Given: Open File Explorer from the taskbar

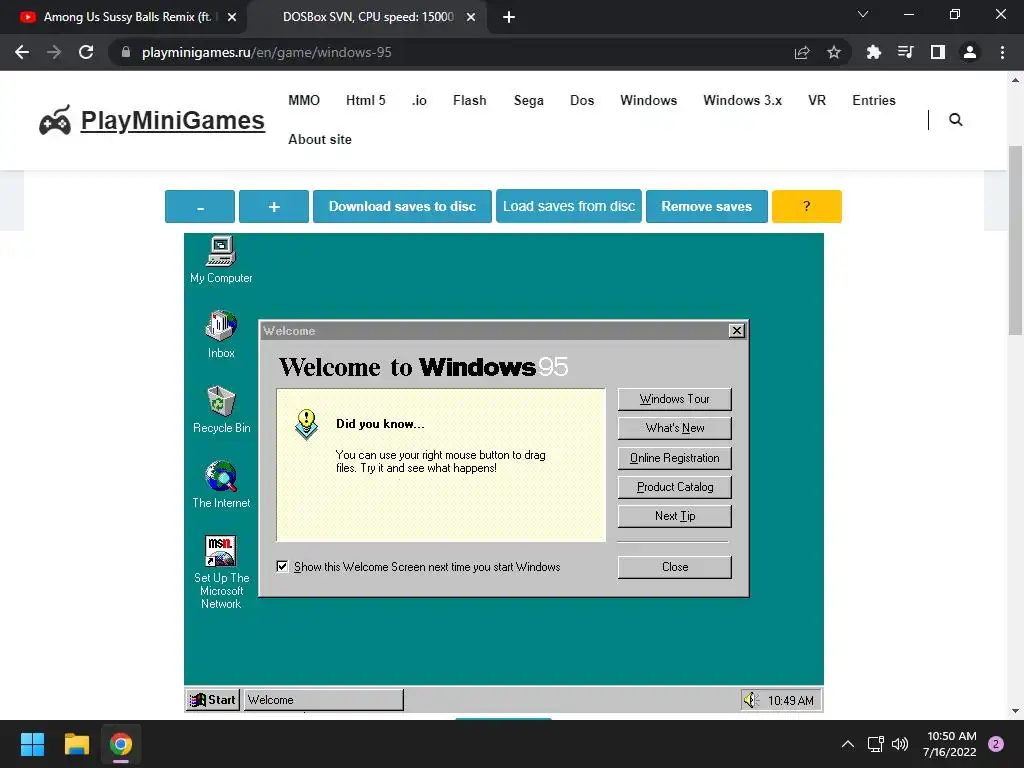Looking at the screenshot, I should coord(76,744).
